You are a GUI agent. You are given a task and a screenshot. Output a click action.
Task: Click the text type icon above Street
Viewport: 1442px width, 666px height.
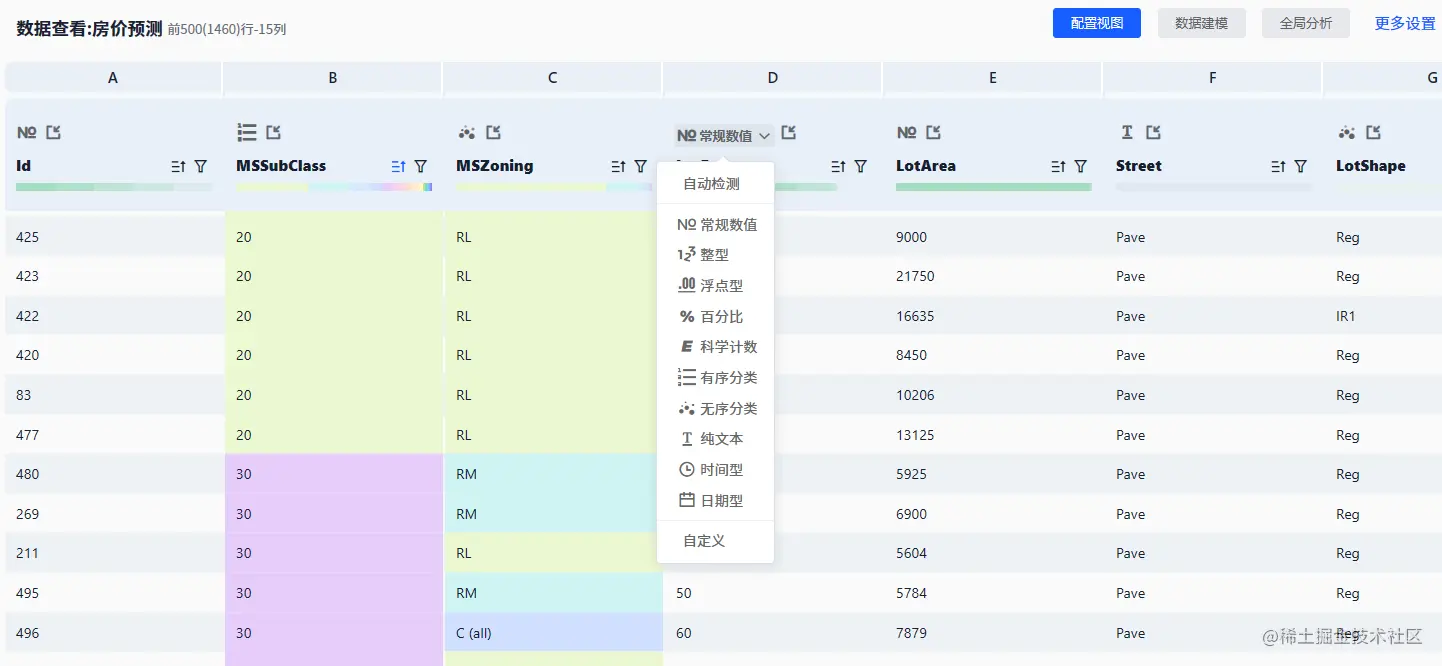coord(1127,132)
